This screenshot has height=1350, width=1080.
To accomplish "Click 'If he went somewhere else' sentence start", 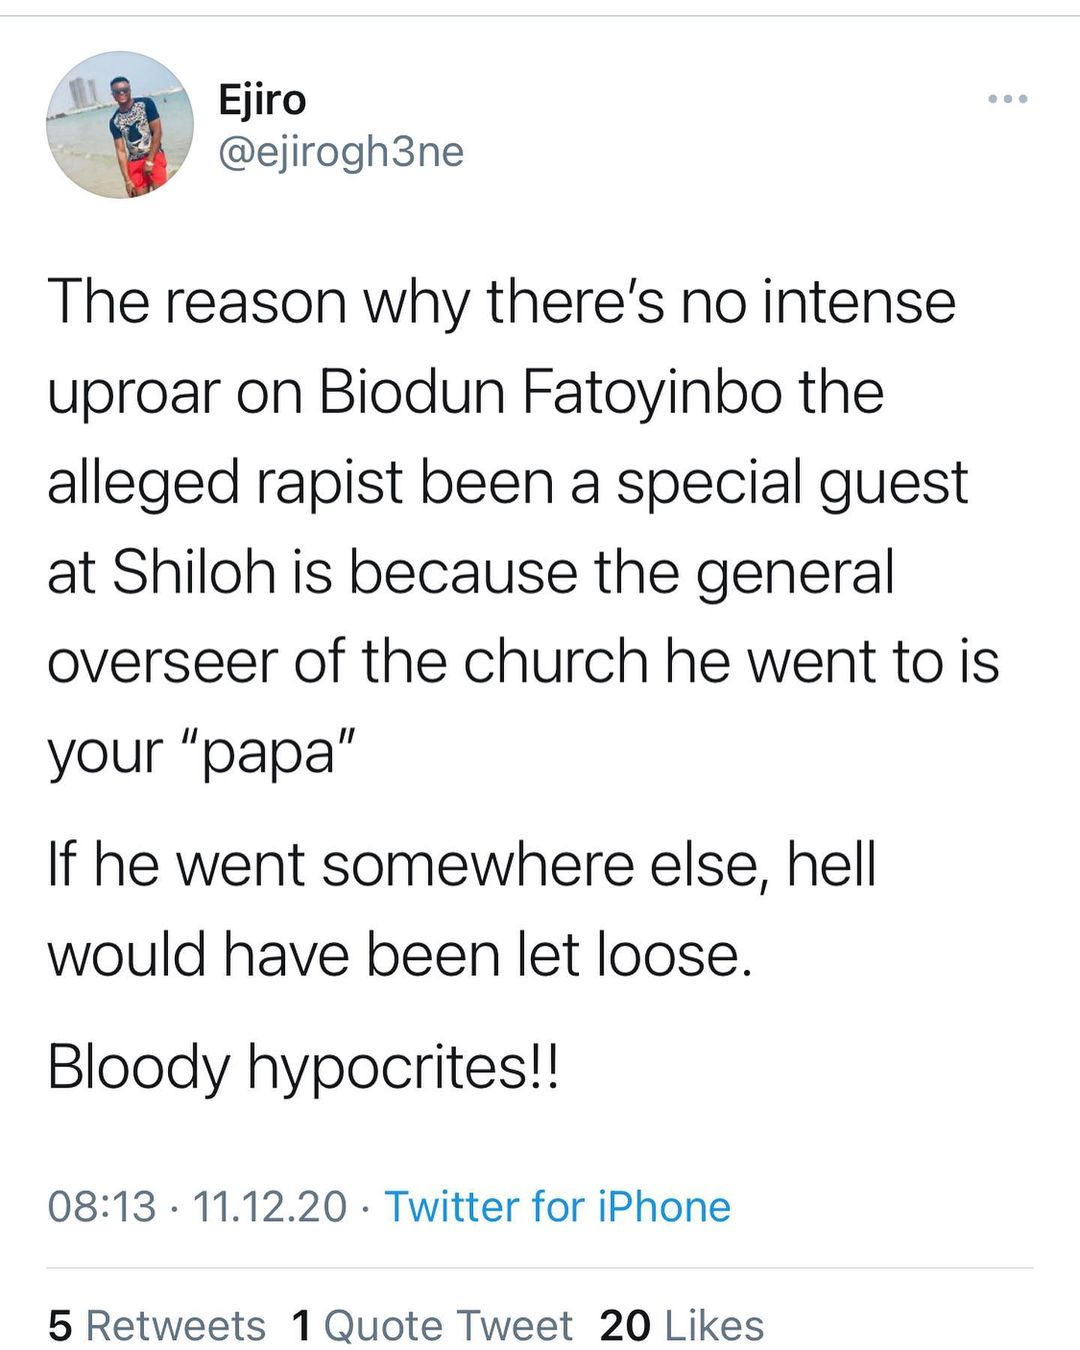I will click(x=340, y=864).
